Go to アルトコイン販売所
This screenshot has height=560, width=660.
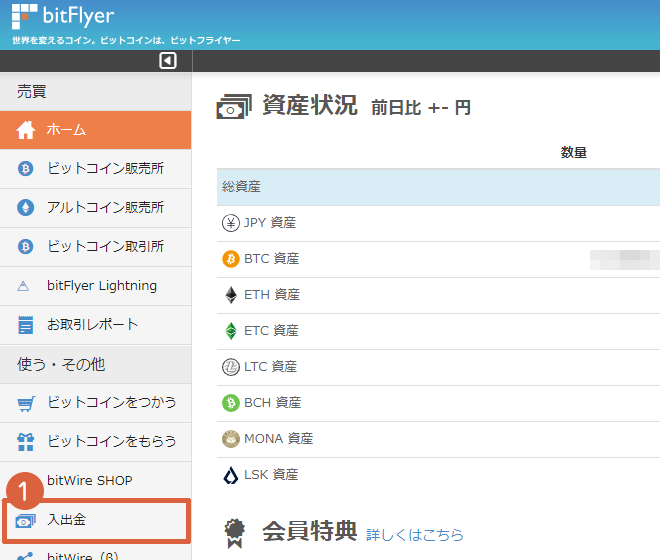coord(96,208)
